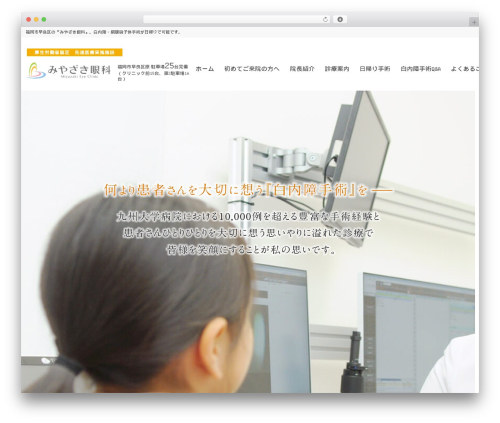Viewport: 500px width, 423px height.
Task: Open the ホーム menu item
Action: click(205, 69)
